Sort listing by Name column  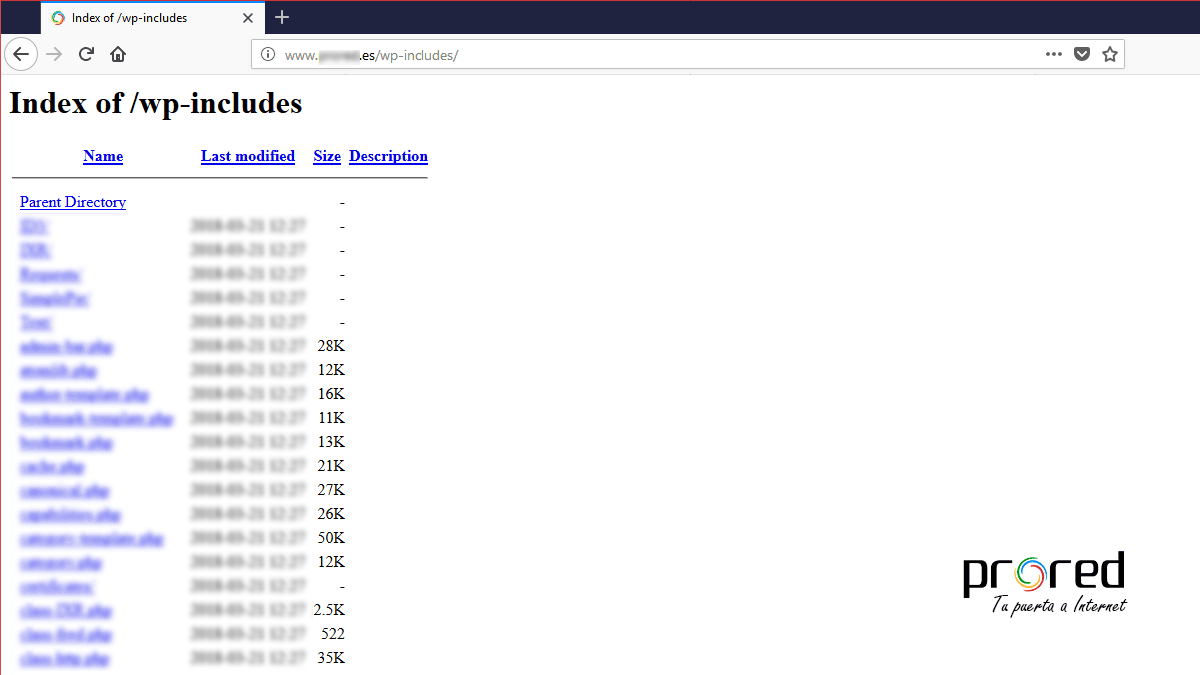[x=103, y=156]
